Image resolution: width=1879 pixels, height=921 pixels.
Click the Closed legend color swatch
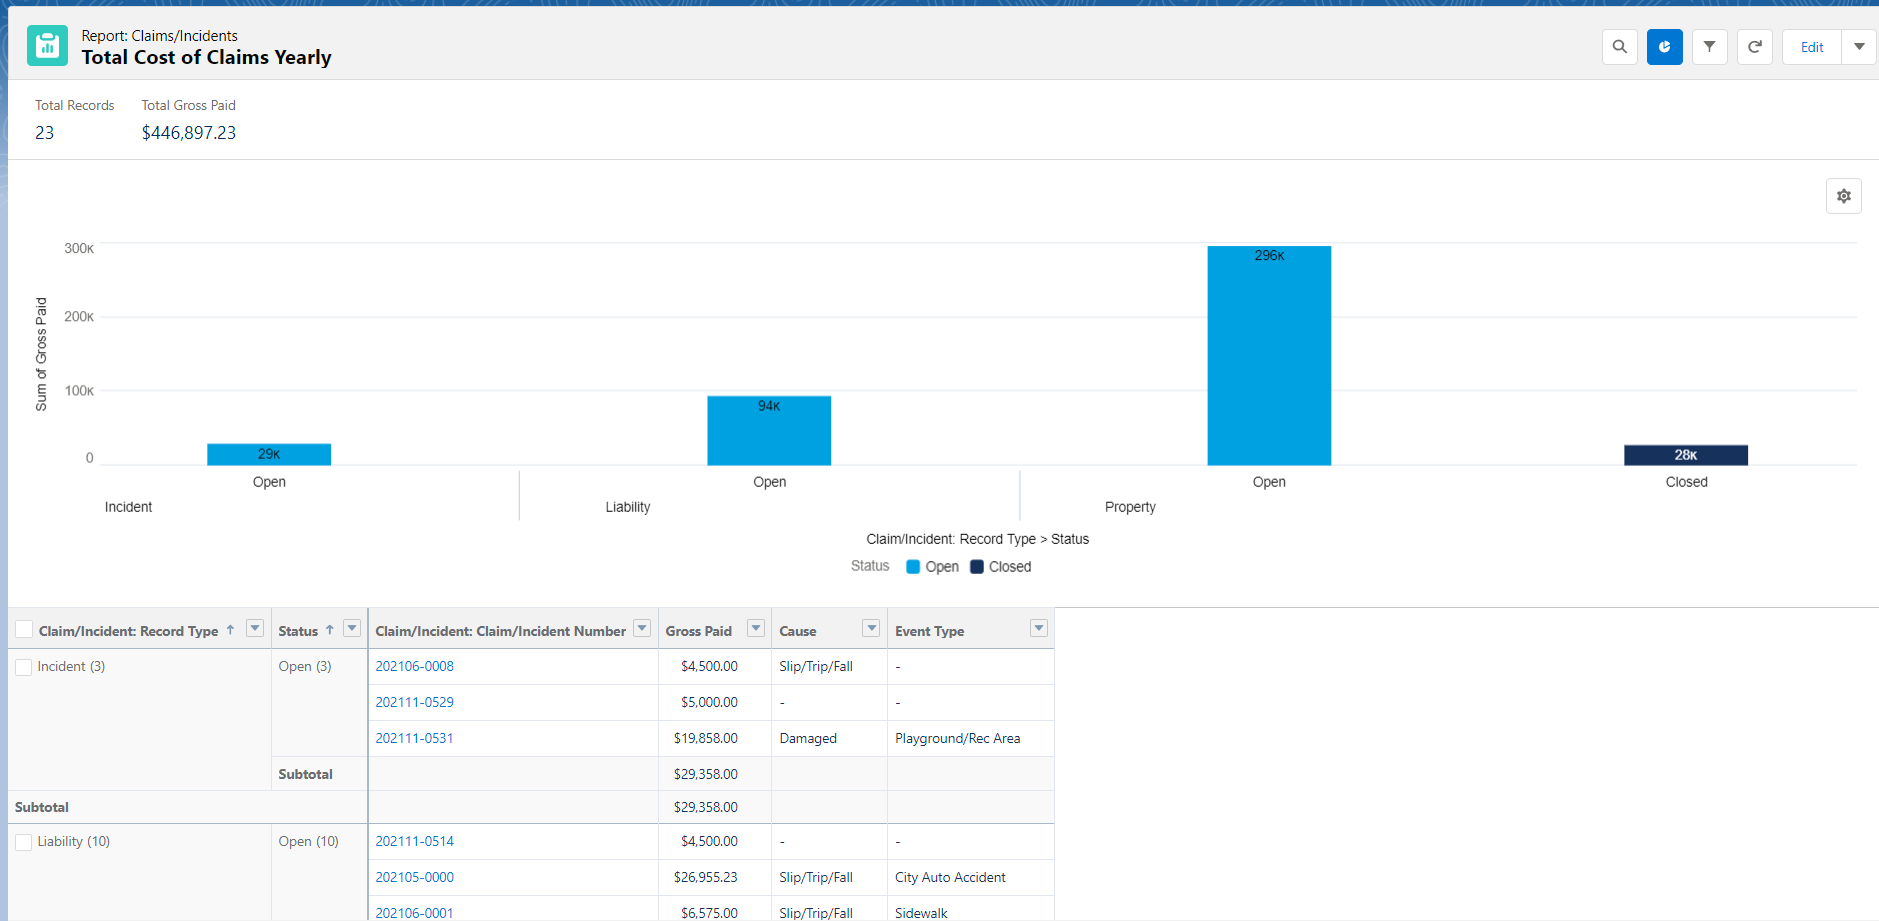[977, 567]
